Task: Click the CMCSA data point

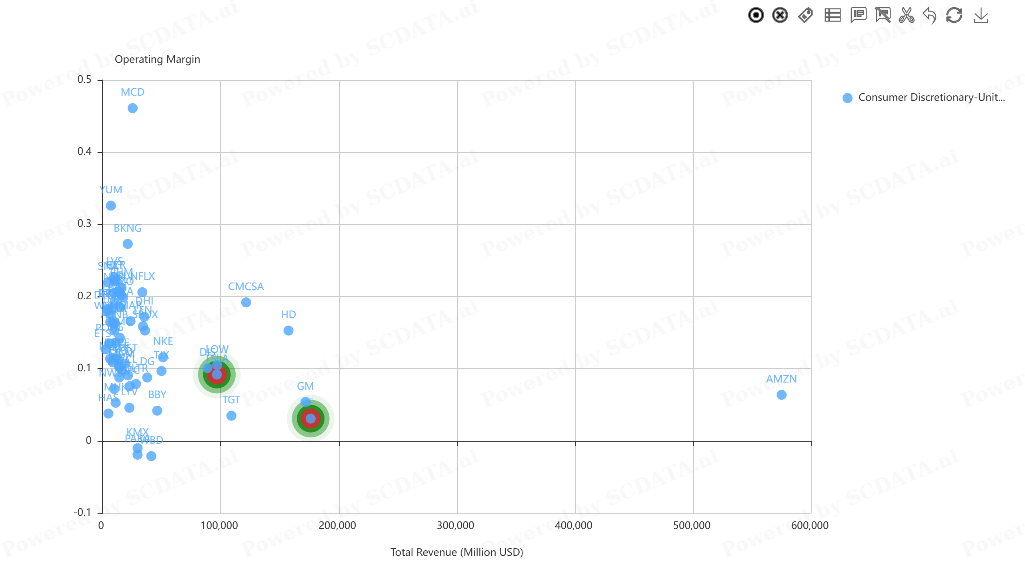Action: coord(246,302)
